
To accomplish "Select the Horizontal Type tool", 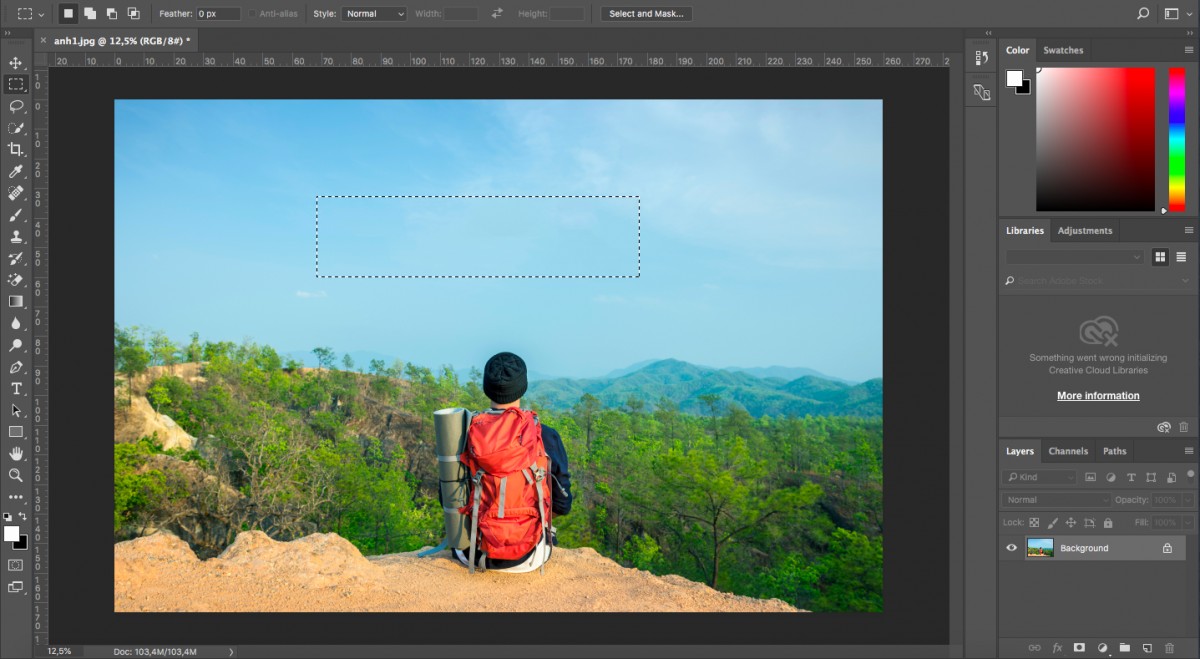I will 16,389.
